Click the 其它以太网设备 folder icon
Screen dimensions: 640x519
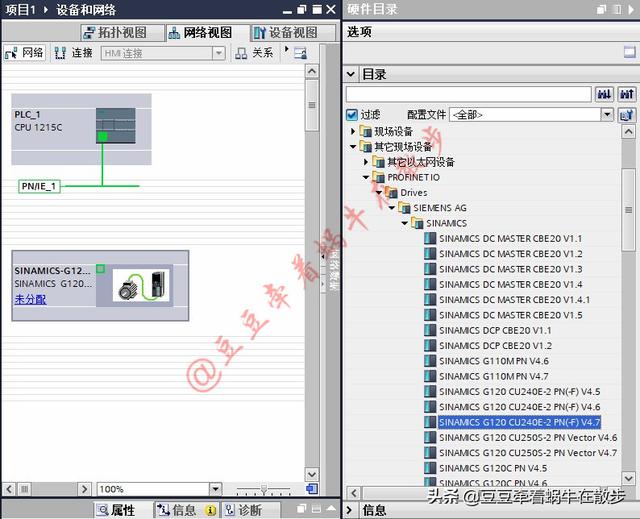pyautogui.click(x=378, y=162)
